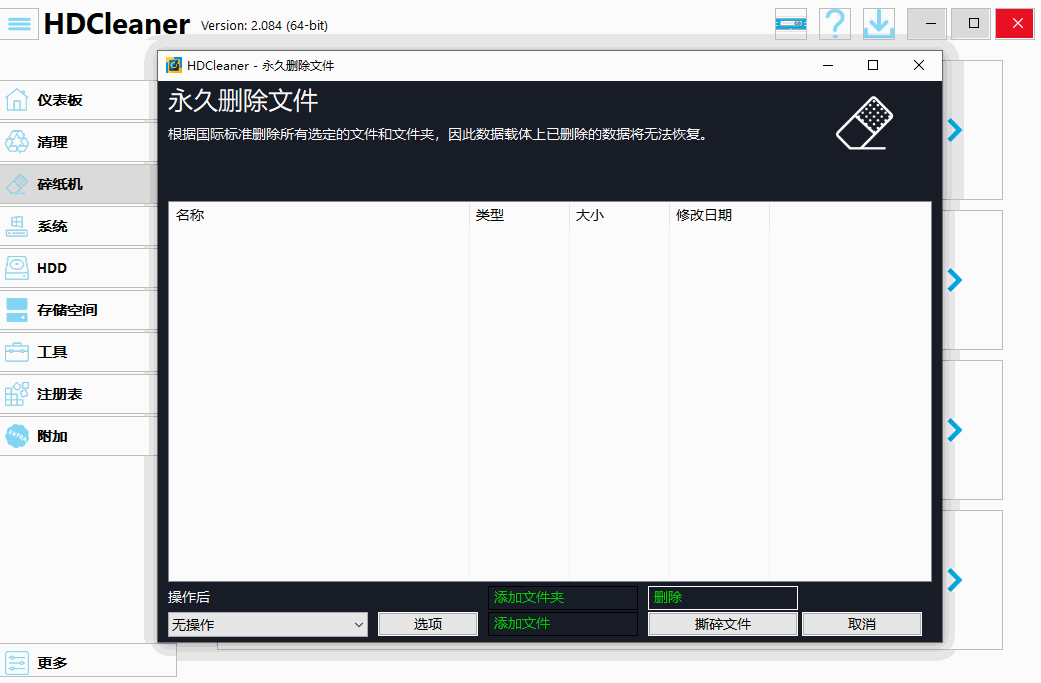Sort list by 修改日期 column header
The height and width of the screenshot is (683, 1041).
tap(720, 215)
